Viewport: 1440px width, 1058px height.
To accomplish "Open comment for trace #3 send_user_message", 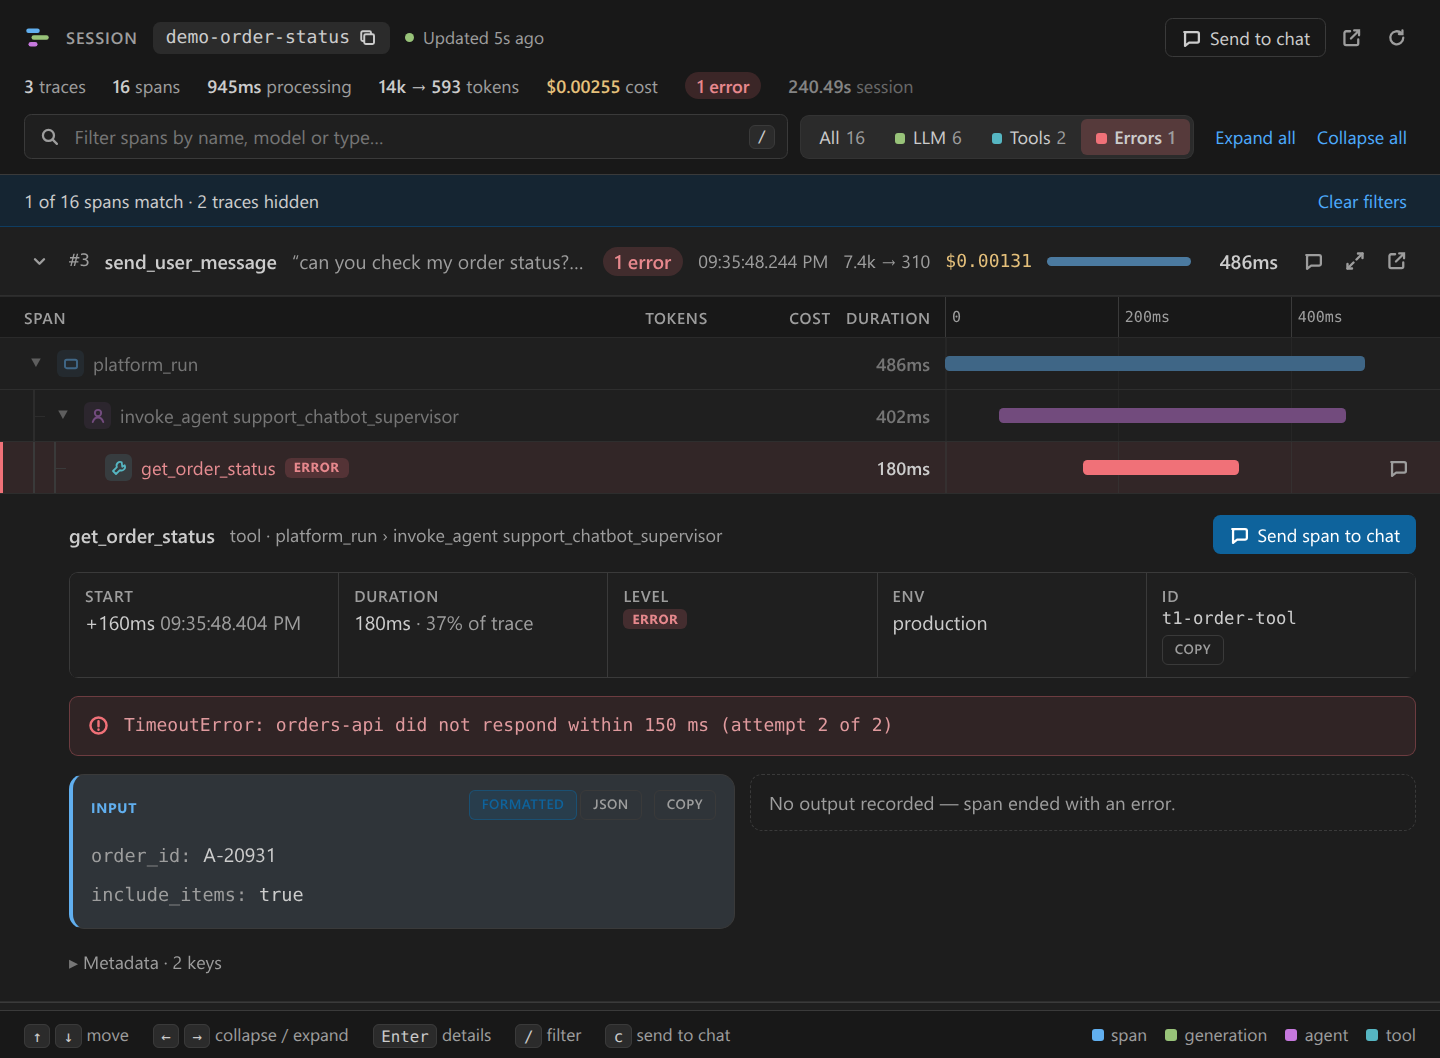I will pos(1314,262).
